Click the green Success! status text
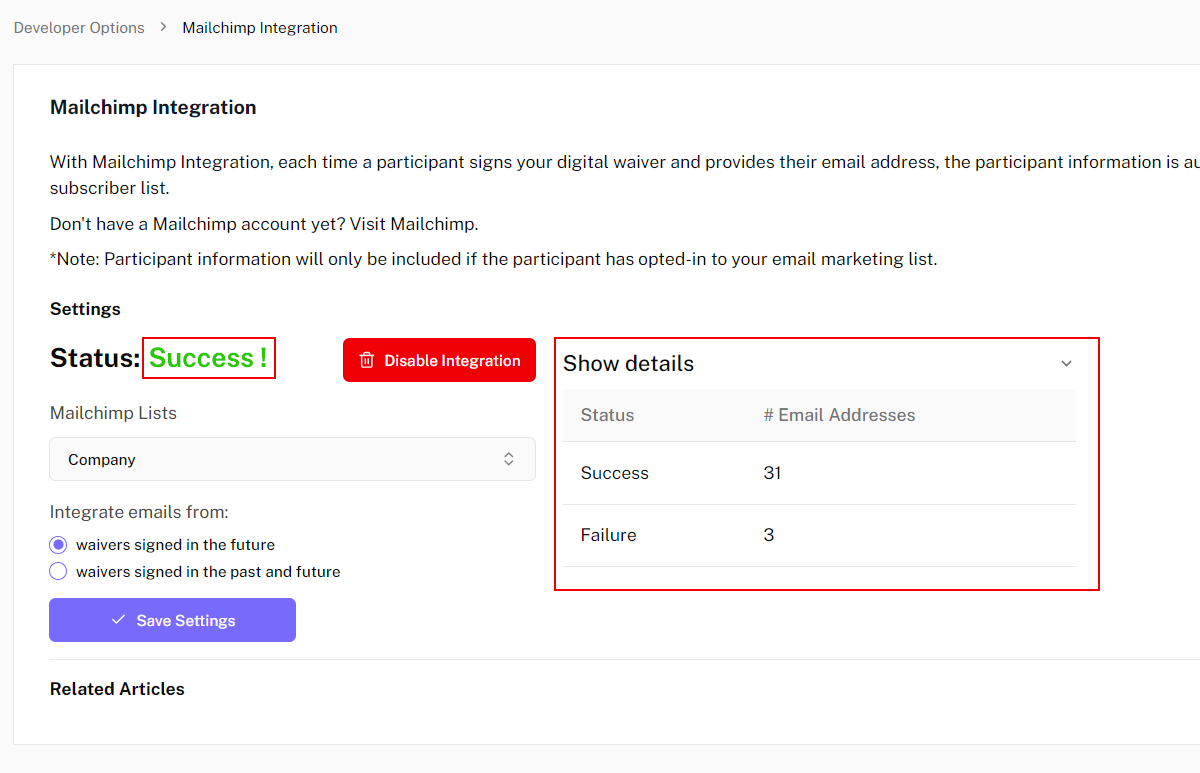Viewport: 1200px width, 773px height. click(208, 358)
